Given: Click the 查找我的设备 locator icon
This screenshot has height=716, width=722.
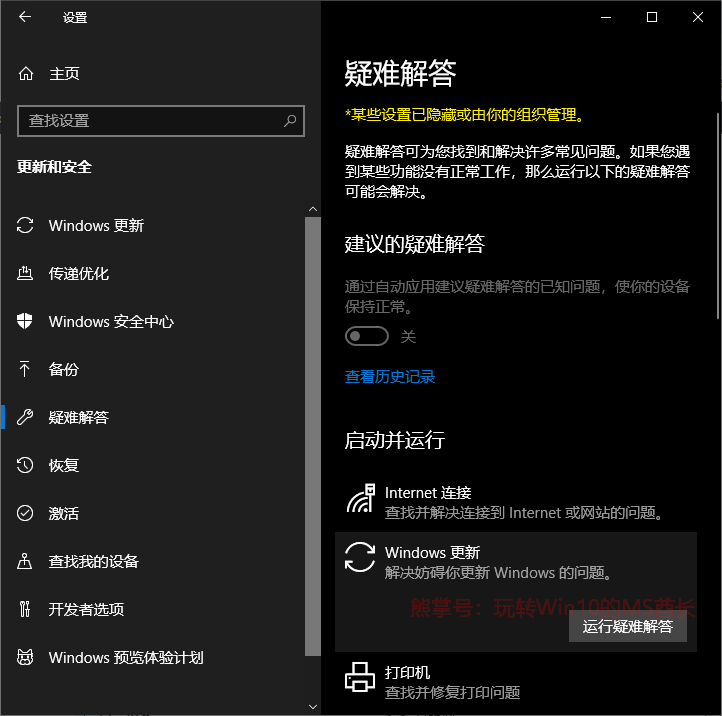Looking at the screenshot, I should tap(25, 561).
